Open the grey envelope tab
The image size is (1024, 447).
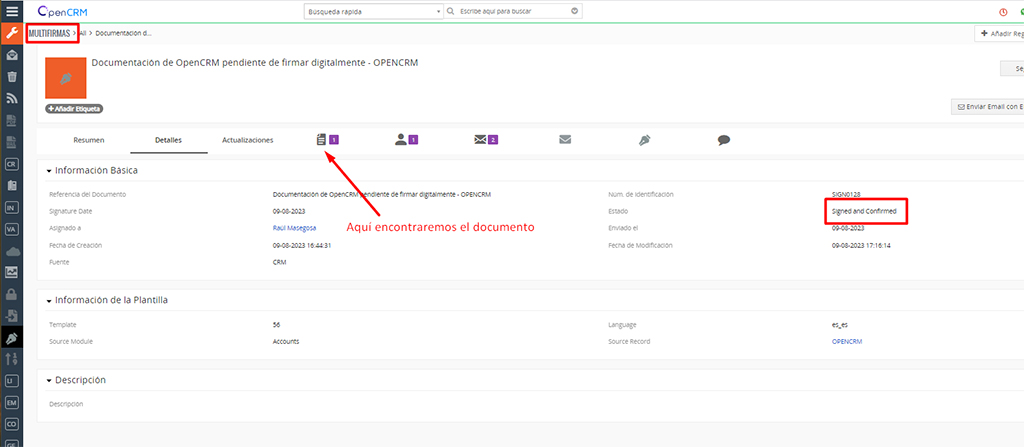tap(566, 139)
